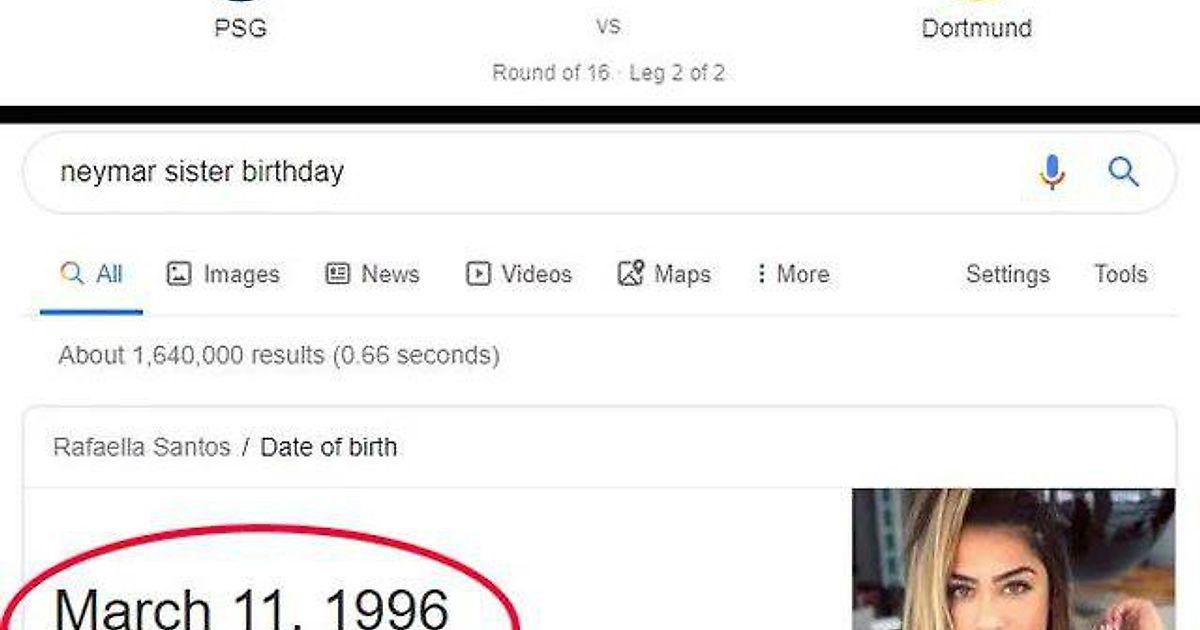Go to the Maps tab
Image resolution: width=1200 pixels, height=630 pixels.
(664, 274)
